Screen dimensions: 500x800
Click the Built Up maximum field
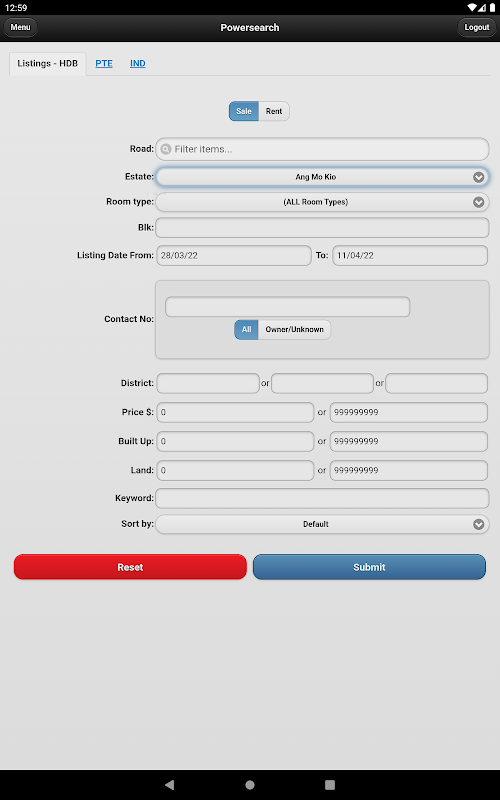click(x=409, y=441)
